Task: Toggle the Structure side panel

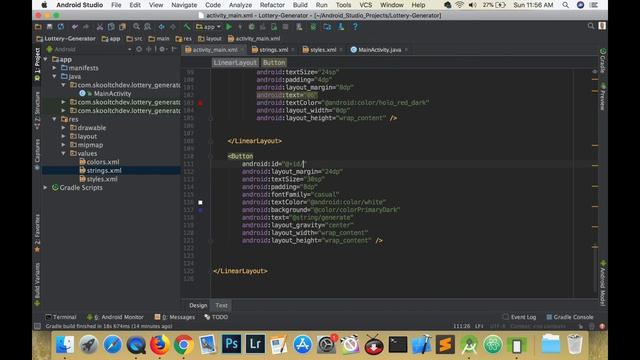Action: coord(37,109)
